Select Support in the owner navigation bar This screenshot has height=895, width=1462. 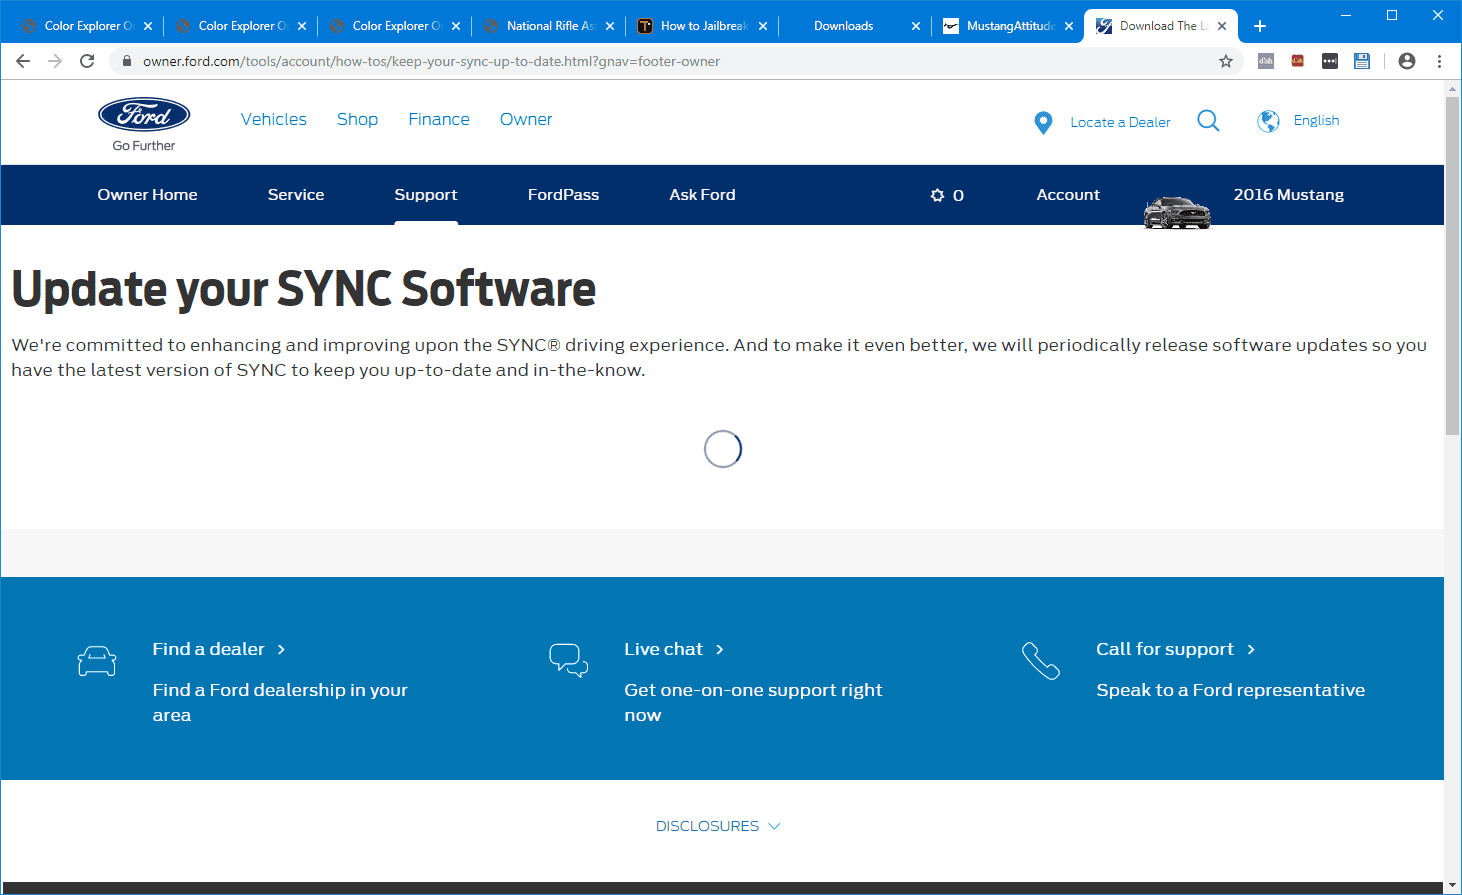click(426, 195)
